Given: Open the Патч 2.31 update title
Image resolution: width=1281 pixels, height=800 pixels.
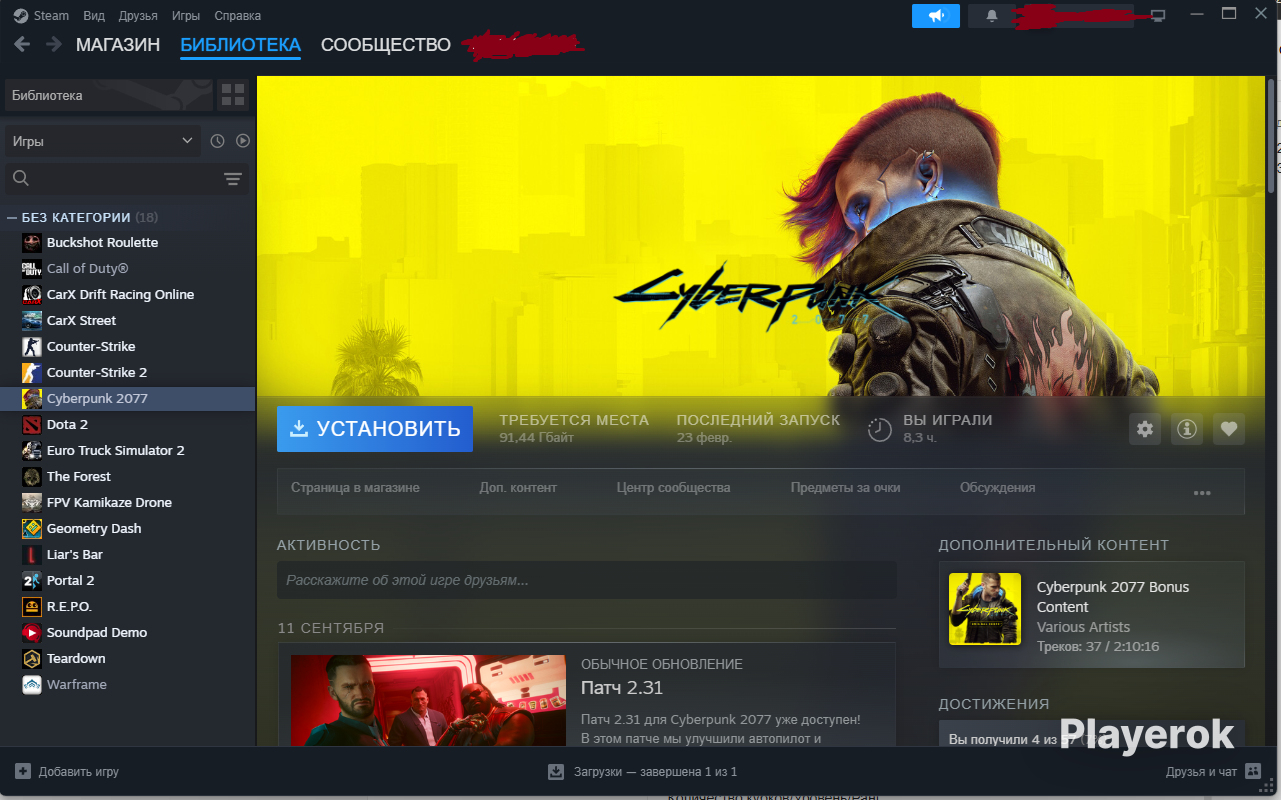Looking at the screenshot, I should tap(622, 688).
